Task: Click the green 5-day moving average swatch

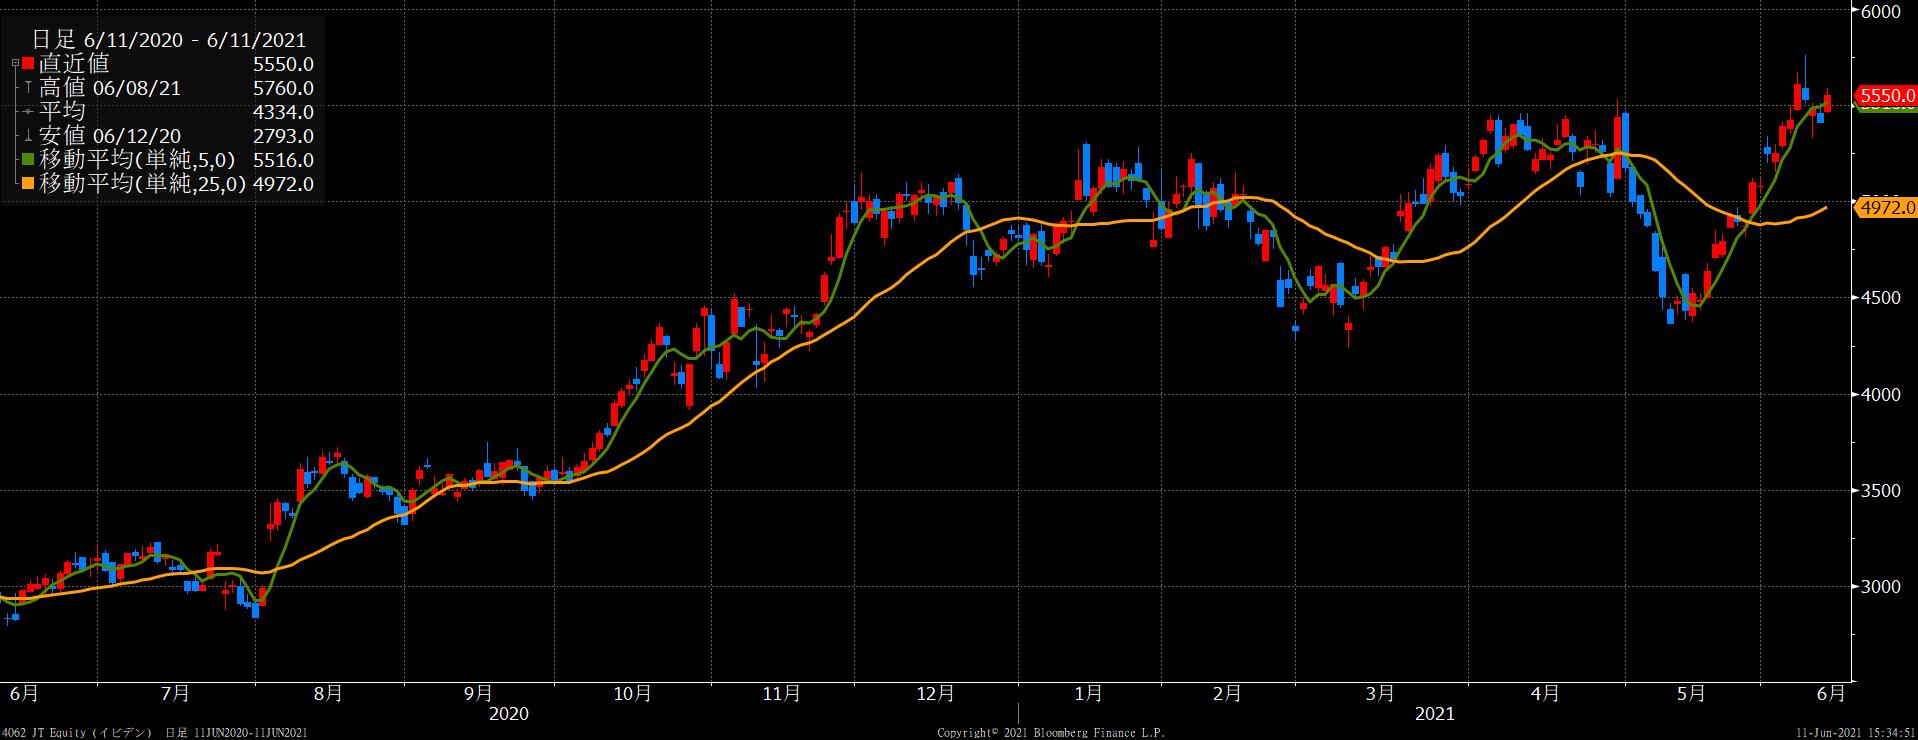Action: 28,160
